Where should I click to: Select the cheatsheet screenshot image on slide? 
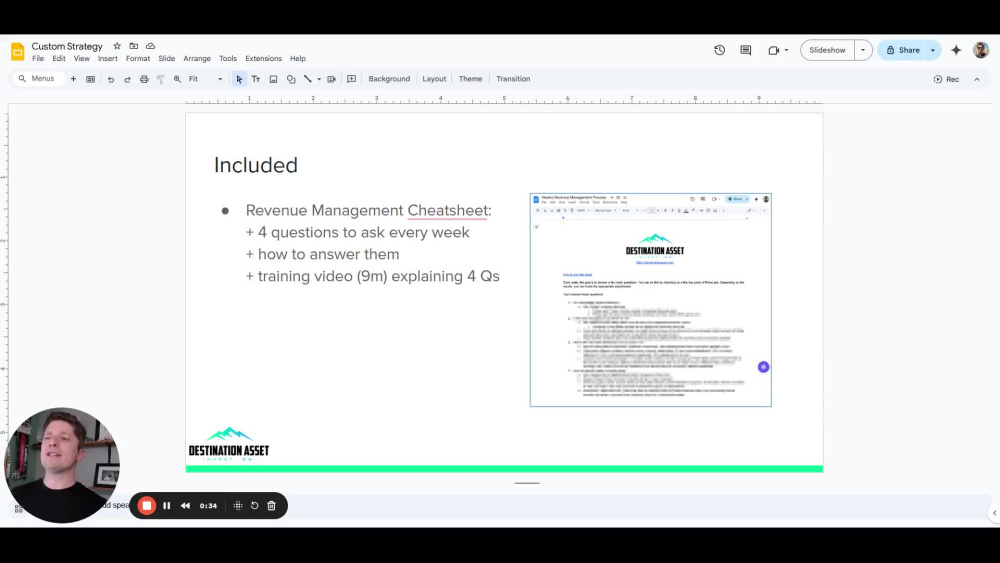click(651, 300)
